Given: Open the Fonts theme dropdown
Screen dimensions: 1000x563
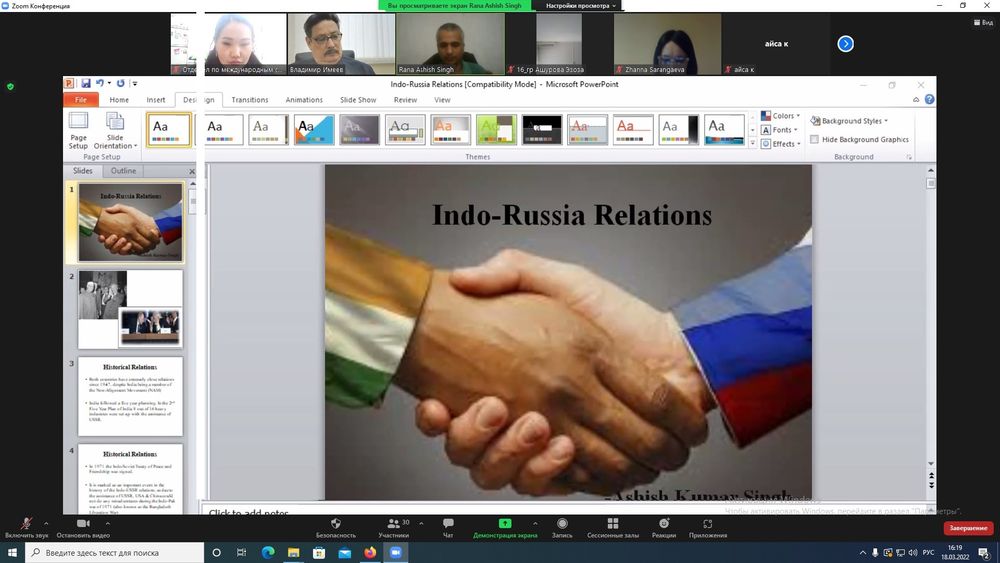Looking at the screenshot, I should (779, 130).
